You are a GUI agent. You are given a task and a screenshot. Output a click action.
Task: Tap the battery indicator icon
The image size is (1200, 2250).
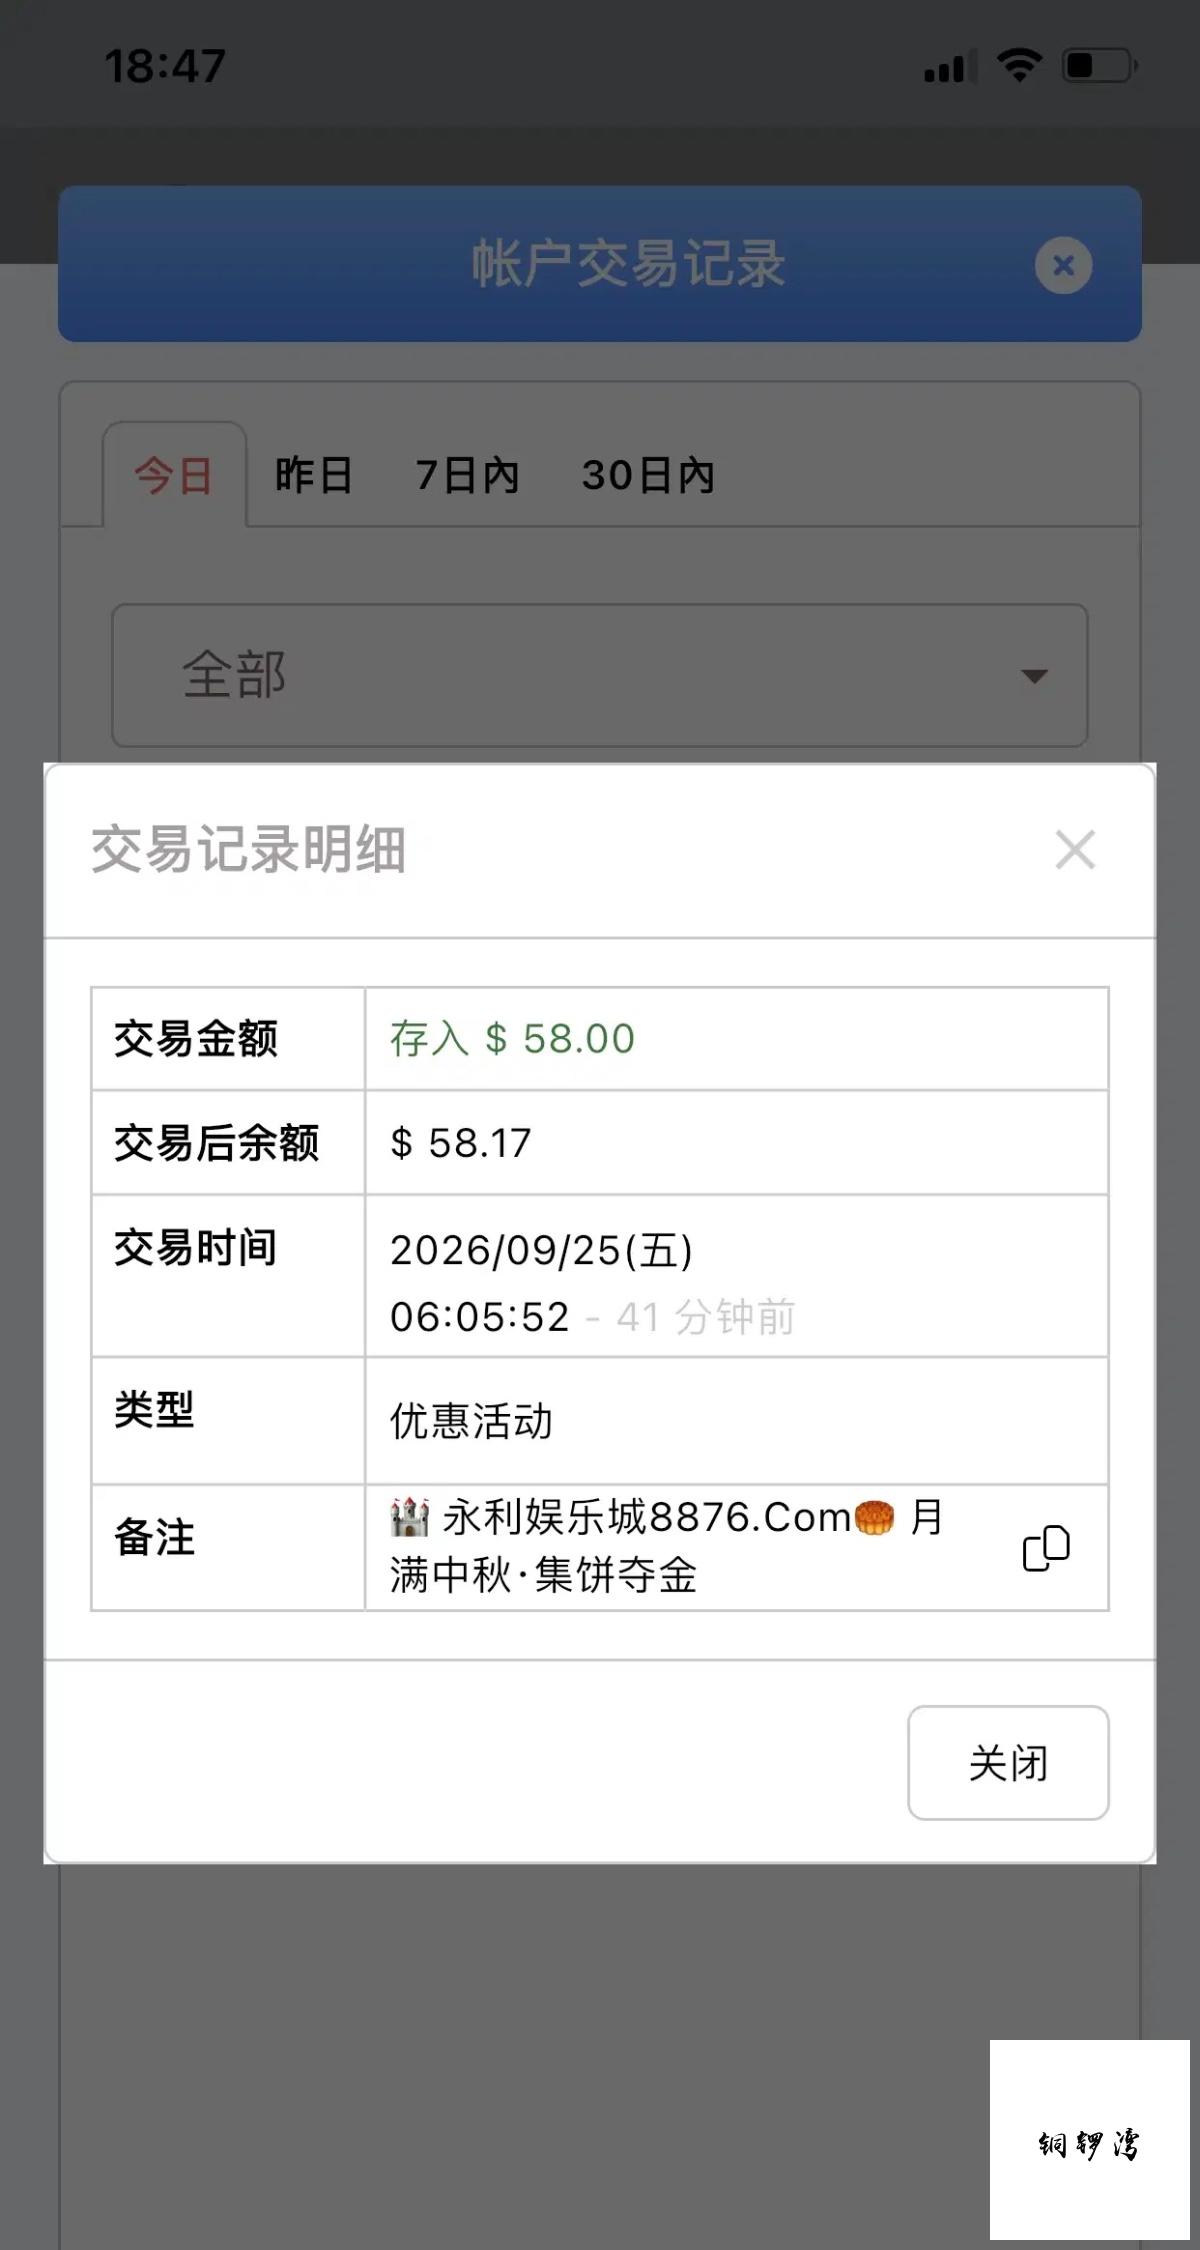point(1100,66)
